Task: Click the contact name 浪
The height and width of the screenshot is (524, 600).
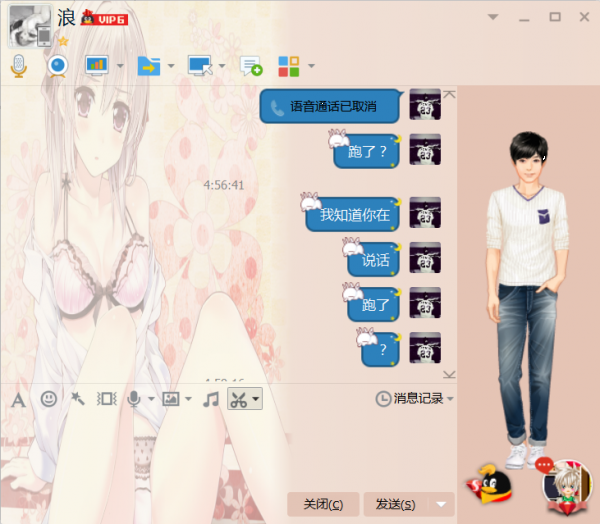Action: coord(66,18)
